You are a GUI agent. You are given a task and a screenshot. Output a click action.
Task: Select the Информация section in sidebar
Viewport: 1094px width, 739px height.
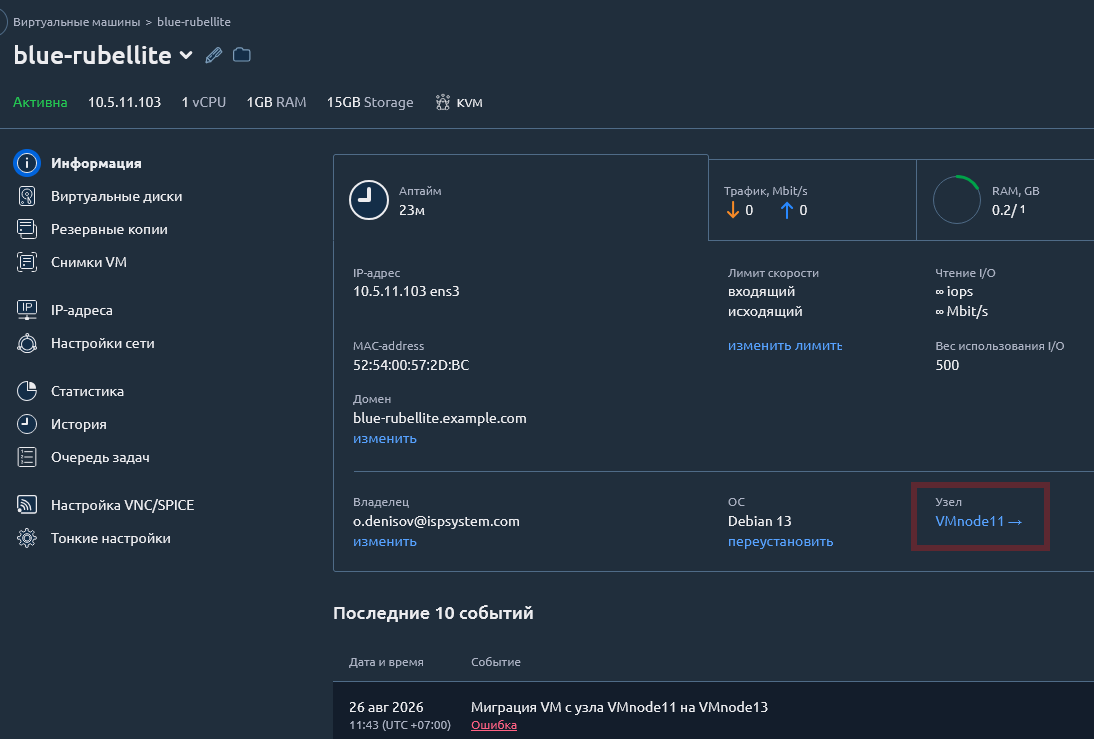[x=96, y=163]
